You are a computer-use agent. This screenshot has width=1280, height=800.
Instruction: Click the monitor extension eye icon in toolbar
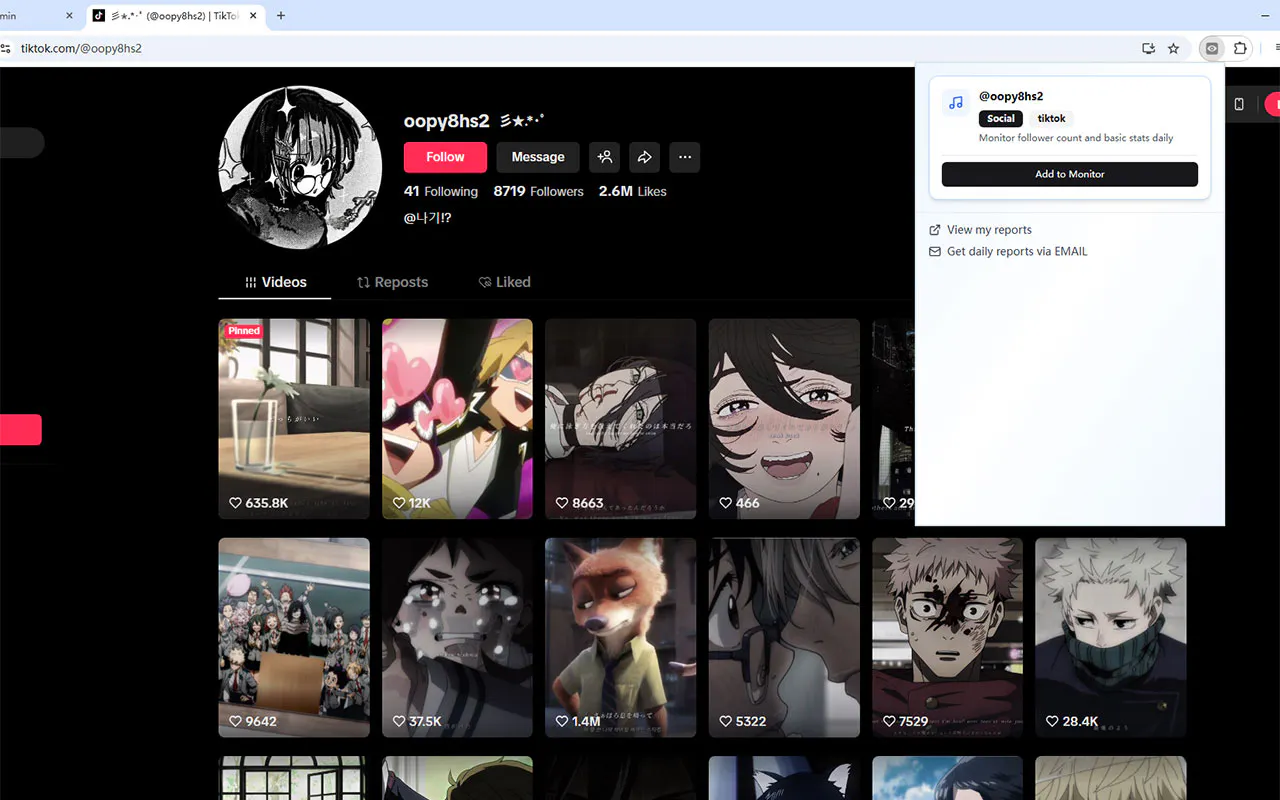(1212, 48)
